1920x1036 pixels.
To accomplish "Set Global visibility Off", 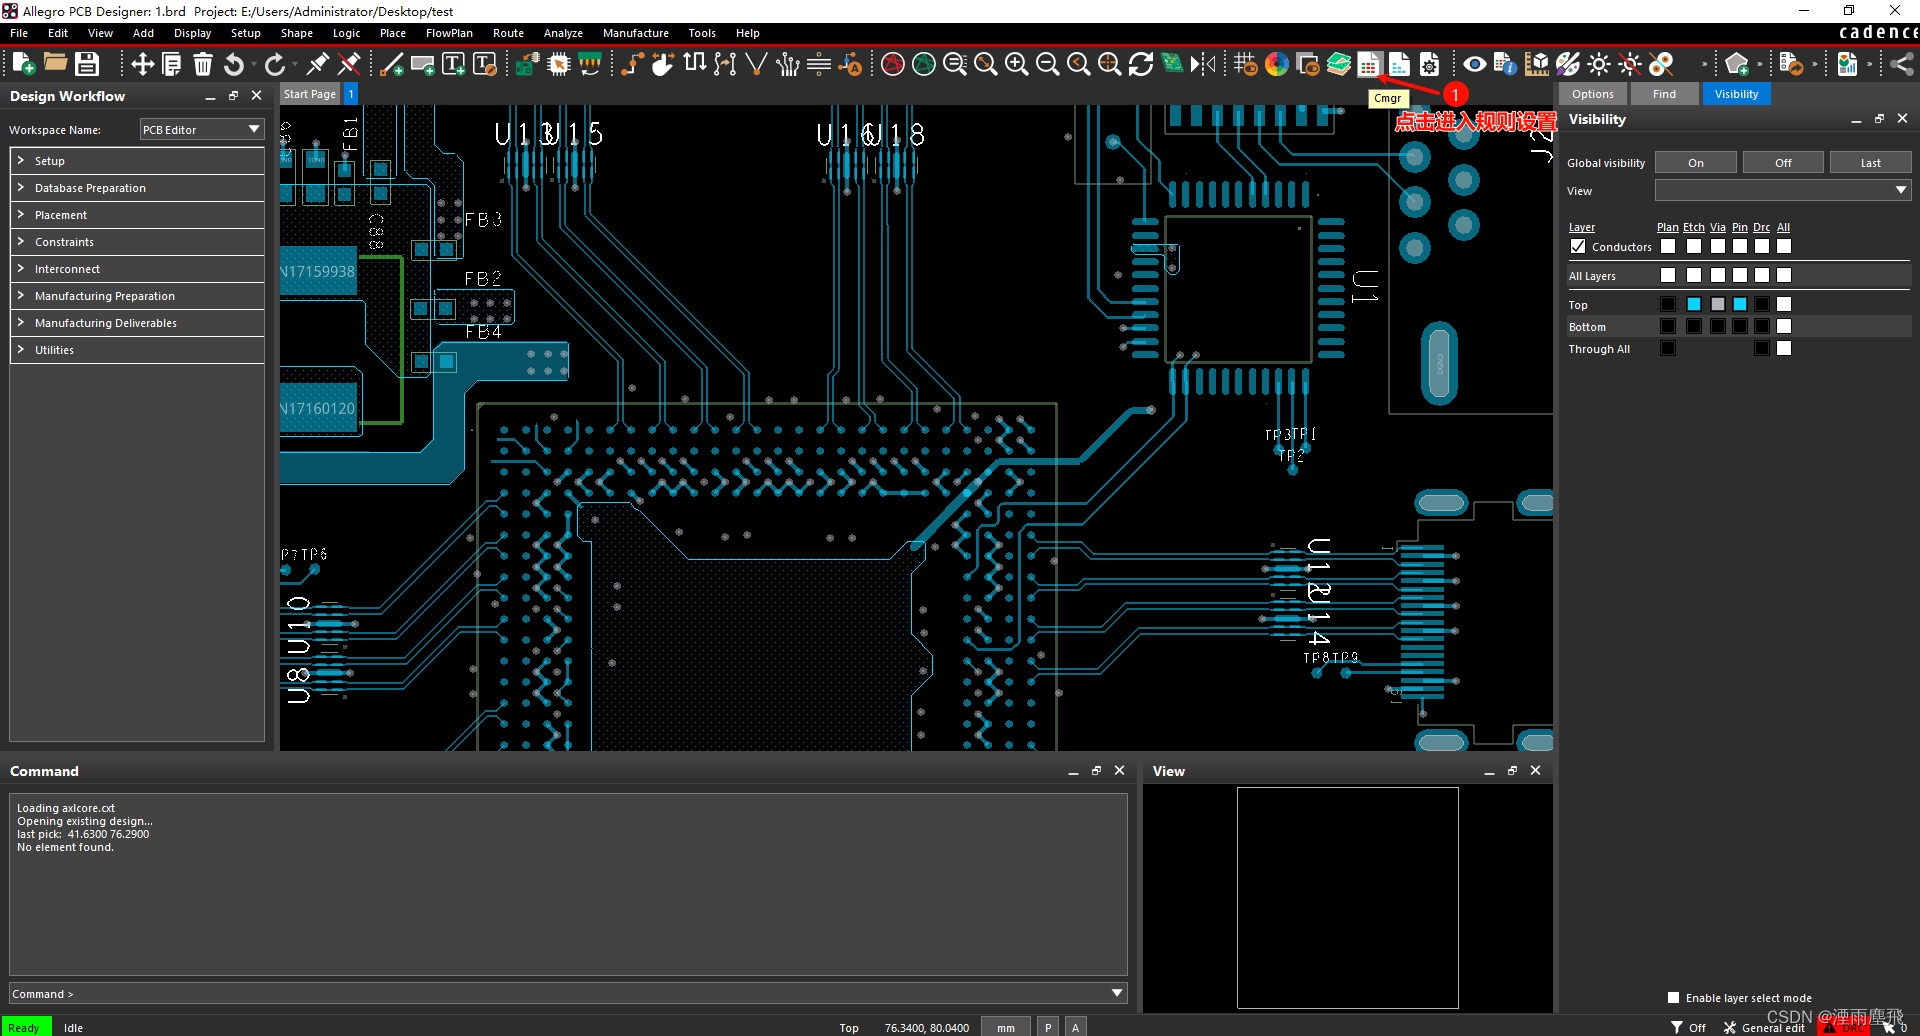I will [1783, 162].
